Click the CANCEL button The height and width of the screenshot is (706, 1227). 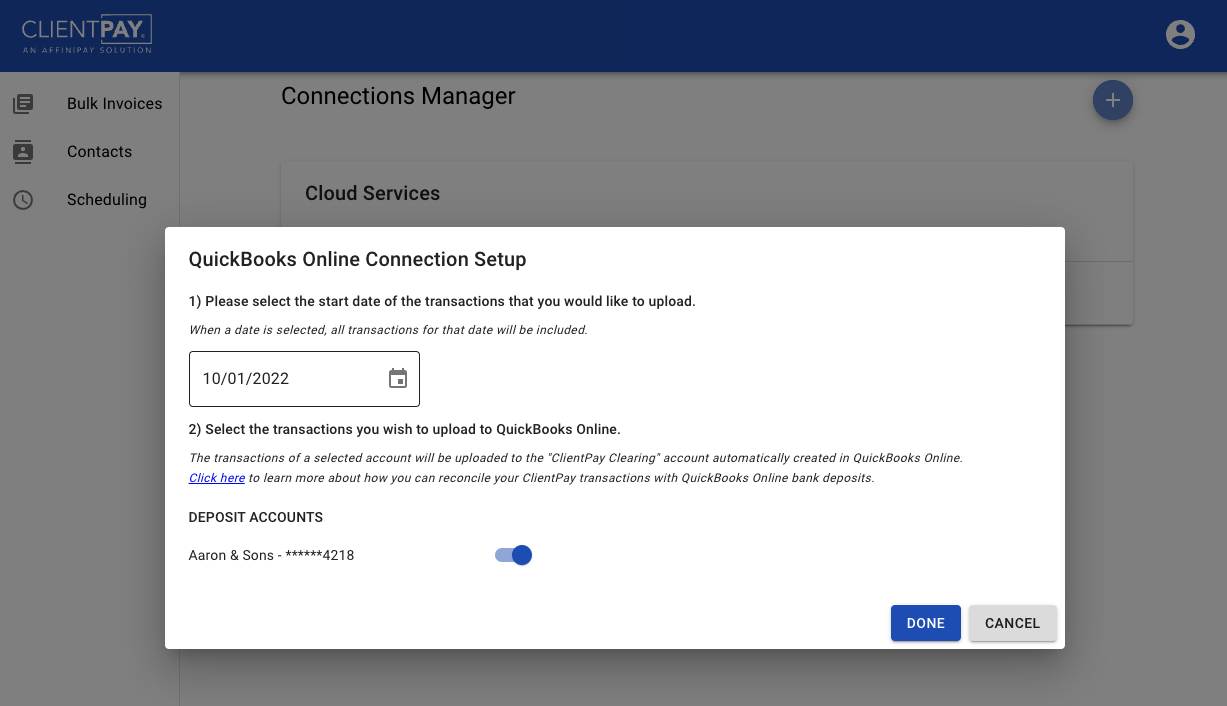click(x=1012, y=623)
